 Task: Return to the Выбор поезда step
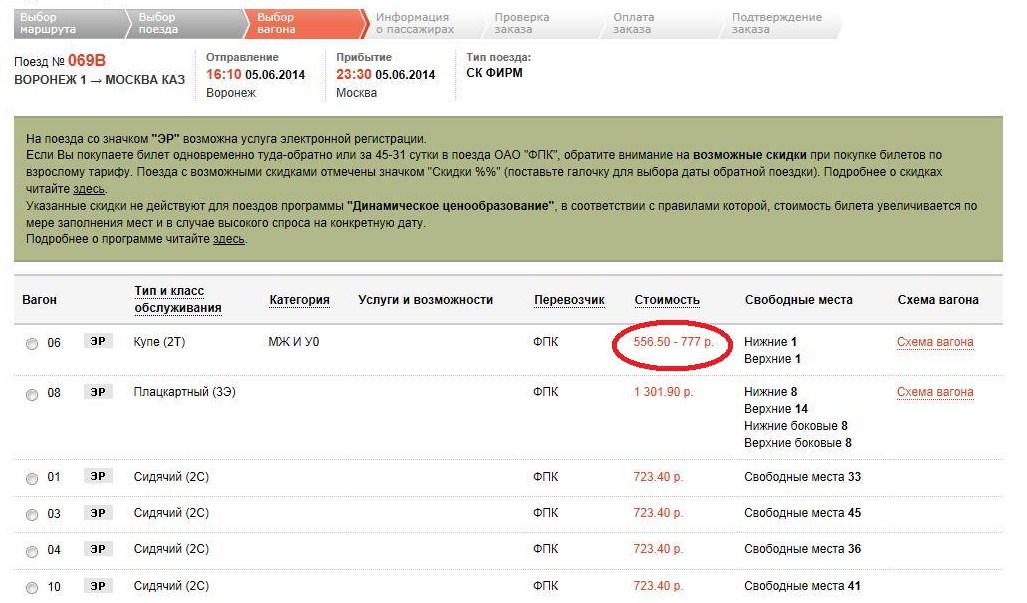point(166,23)
